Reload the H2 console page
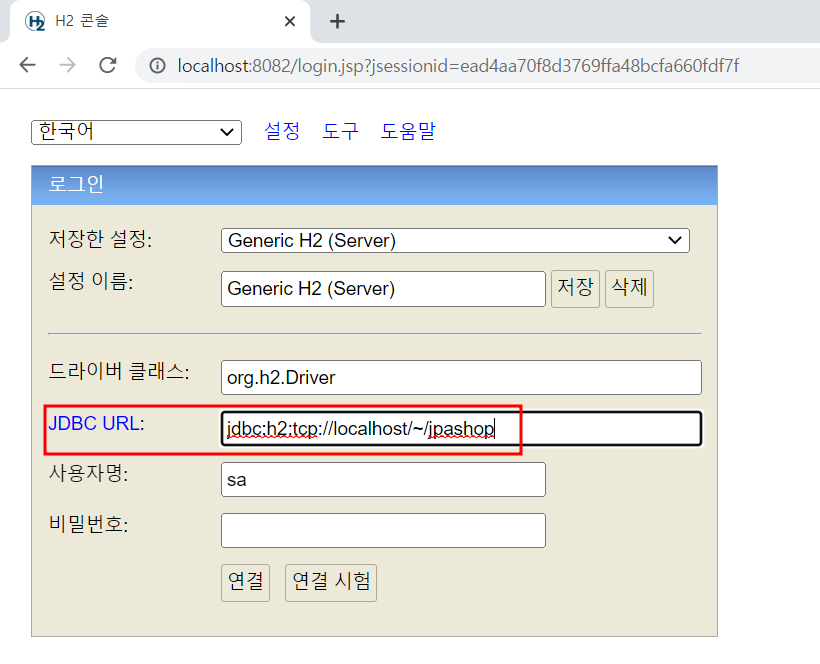Viewport: 820px width, 664px height. (x=108, y=65)
